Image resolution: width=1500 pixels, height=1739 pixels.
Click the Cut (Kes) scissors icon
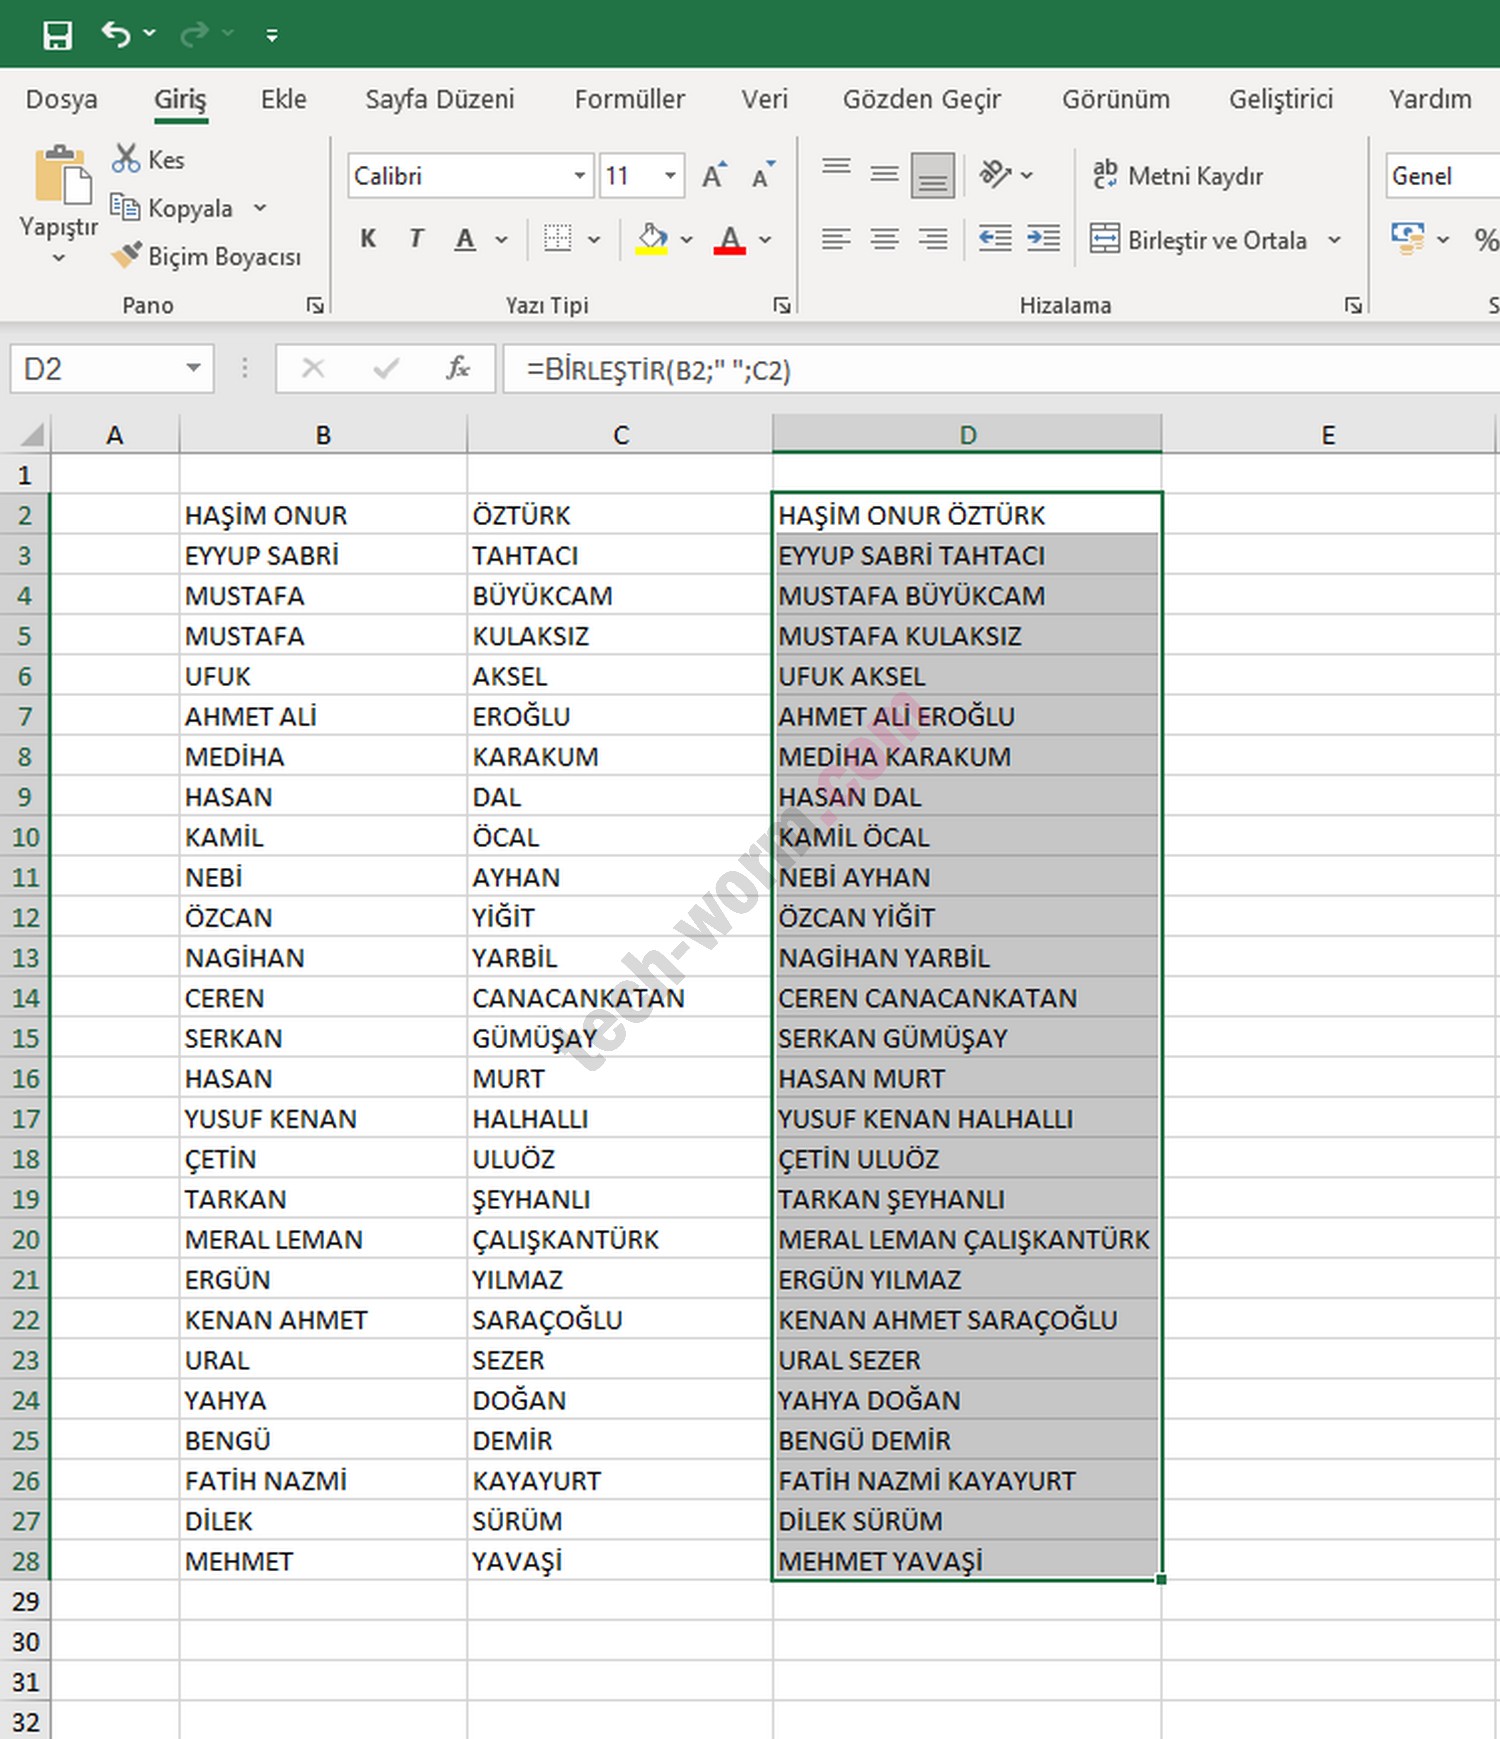tap(126, 159)
